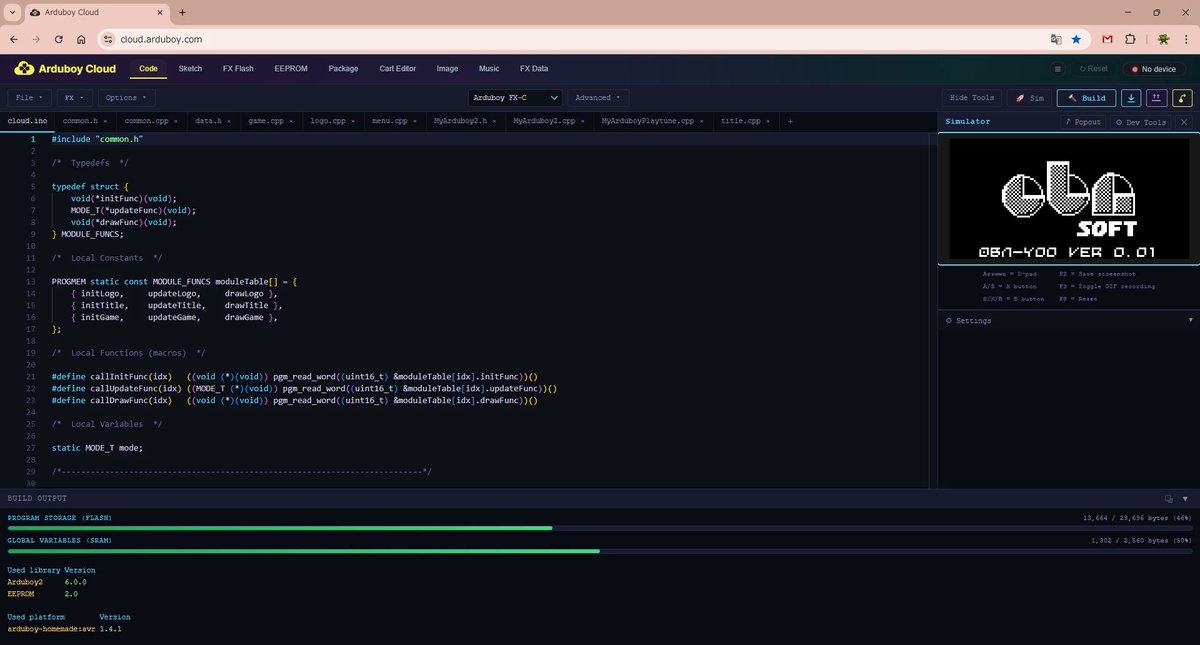The image size is (1200, 645).
Task: Open a new browser tab
Action: (x=182, y=12)
